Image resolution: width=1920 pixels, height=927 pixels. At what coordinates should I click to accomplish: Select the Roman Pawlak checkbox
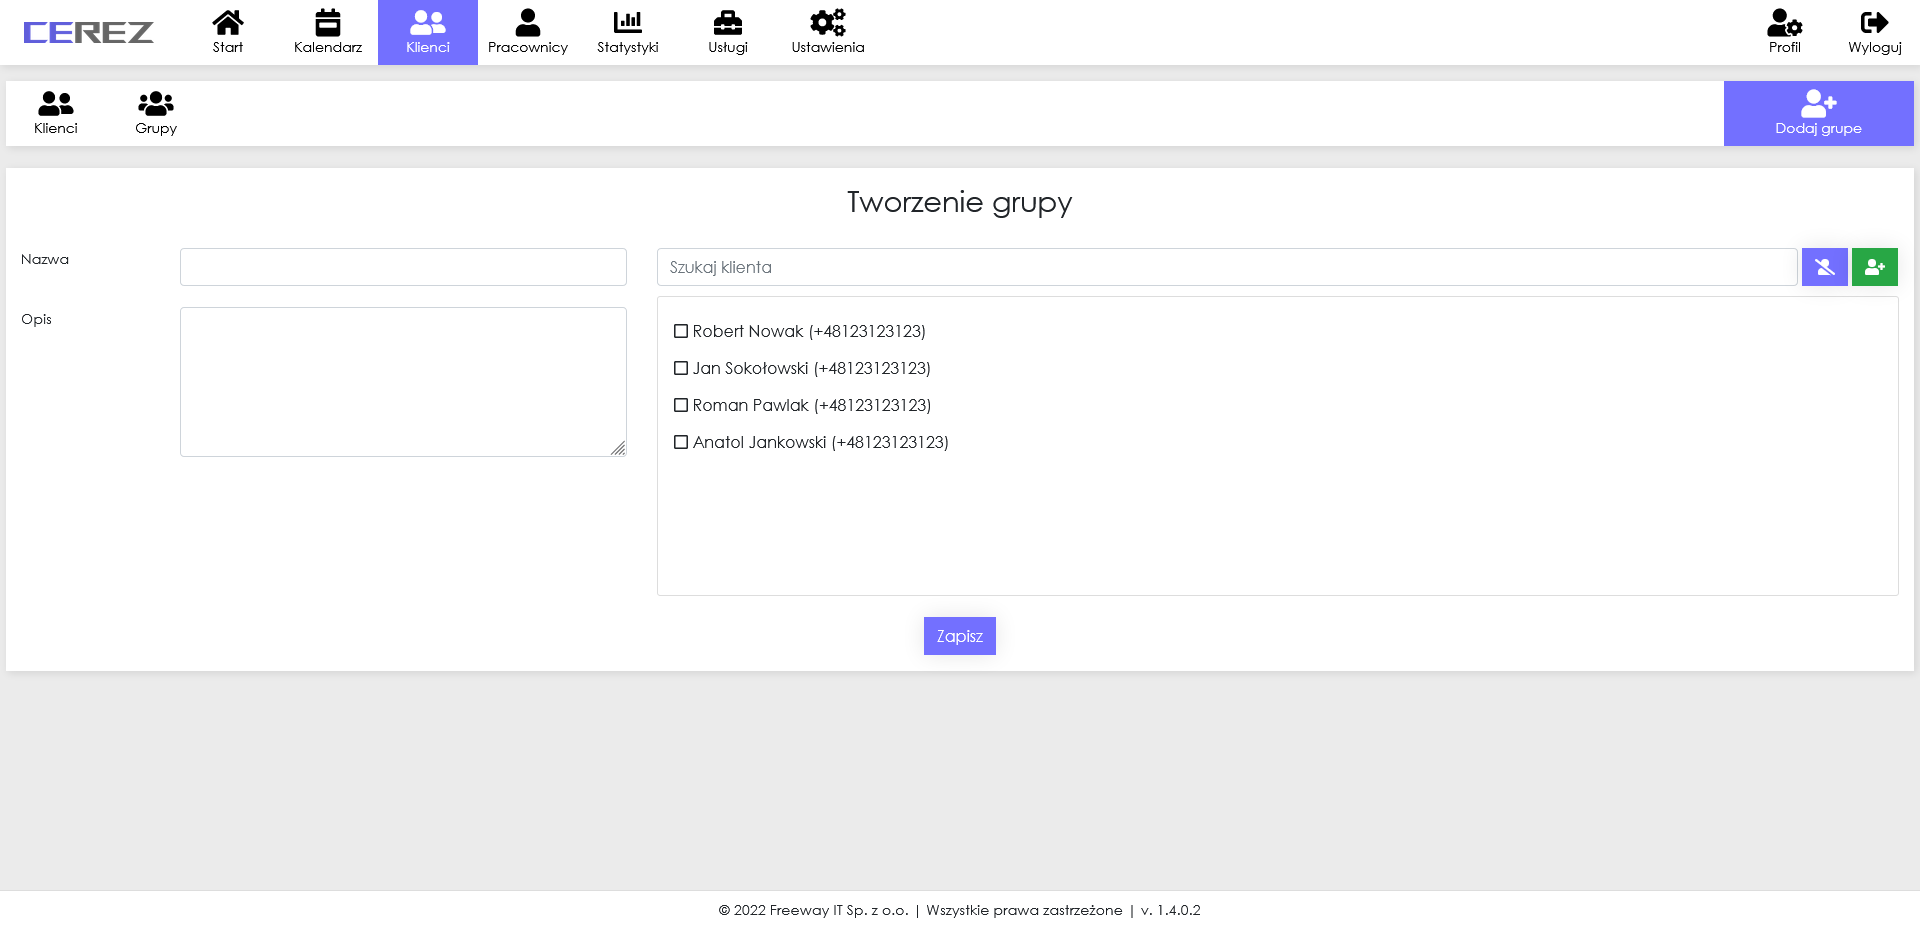[681, 405]
